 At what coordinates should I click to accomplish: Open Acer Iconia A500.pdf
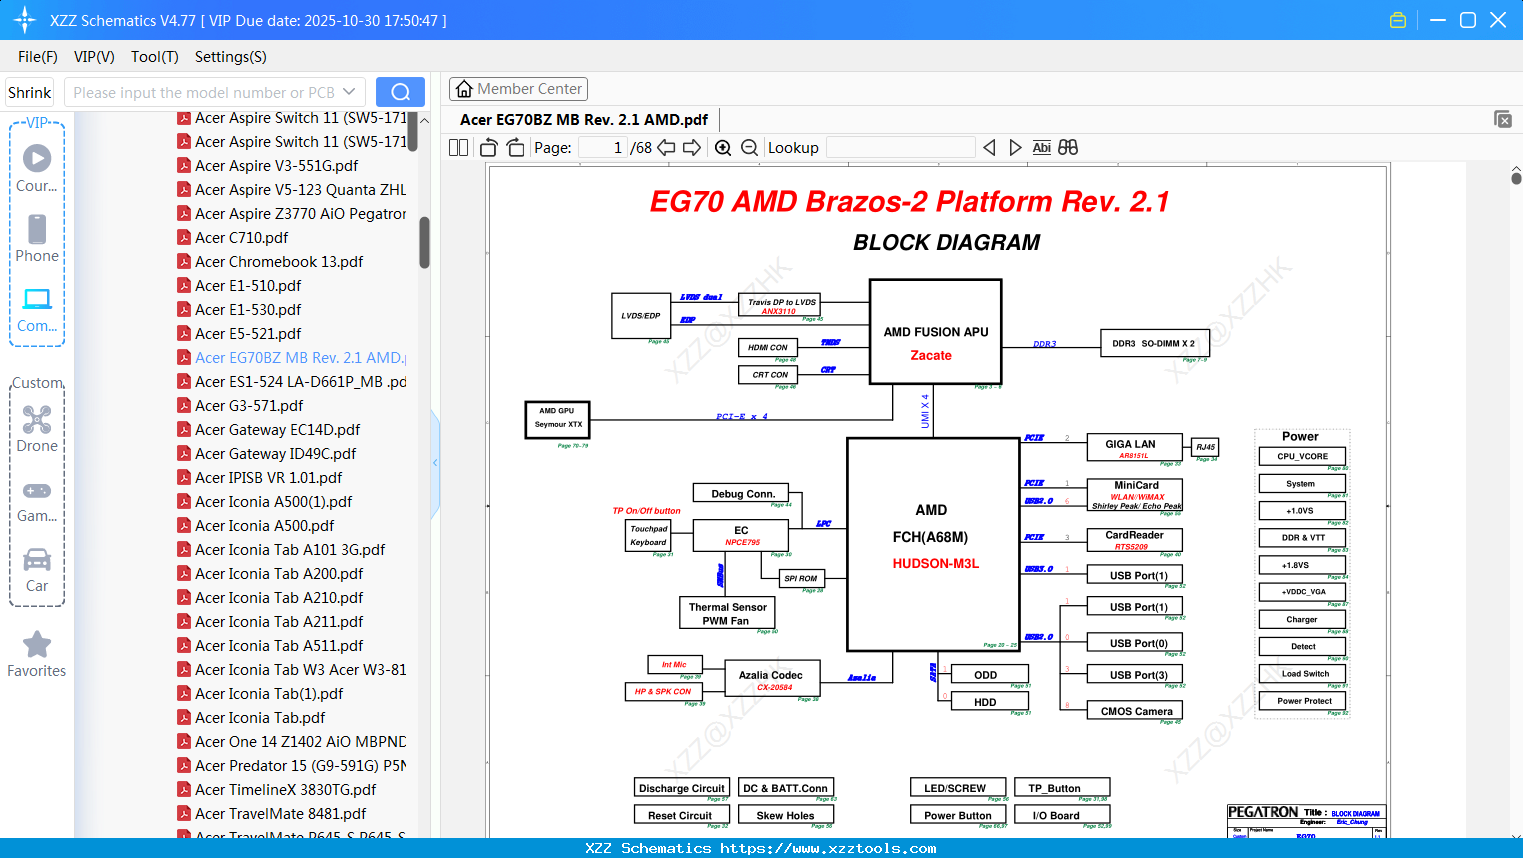(x=264, y=526)
